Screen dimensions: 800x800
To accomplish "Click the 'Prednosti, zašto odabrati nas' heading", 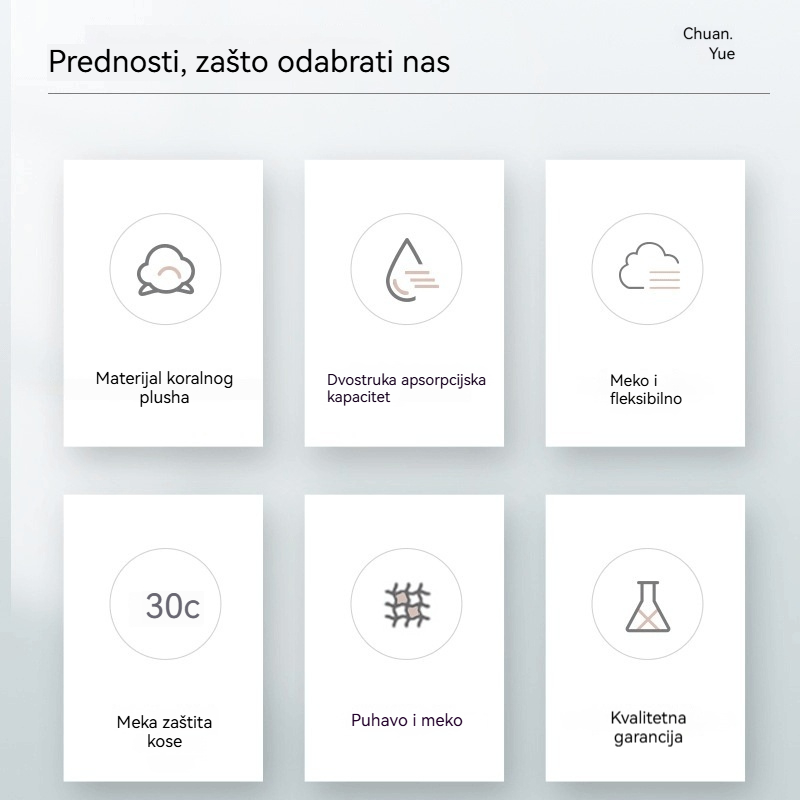I will [249, 61].
